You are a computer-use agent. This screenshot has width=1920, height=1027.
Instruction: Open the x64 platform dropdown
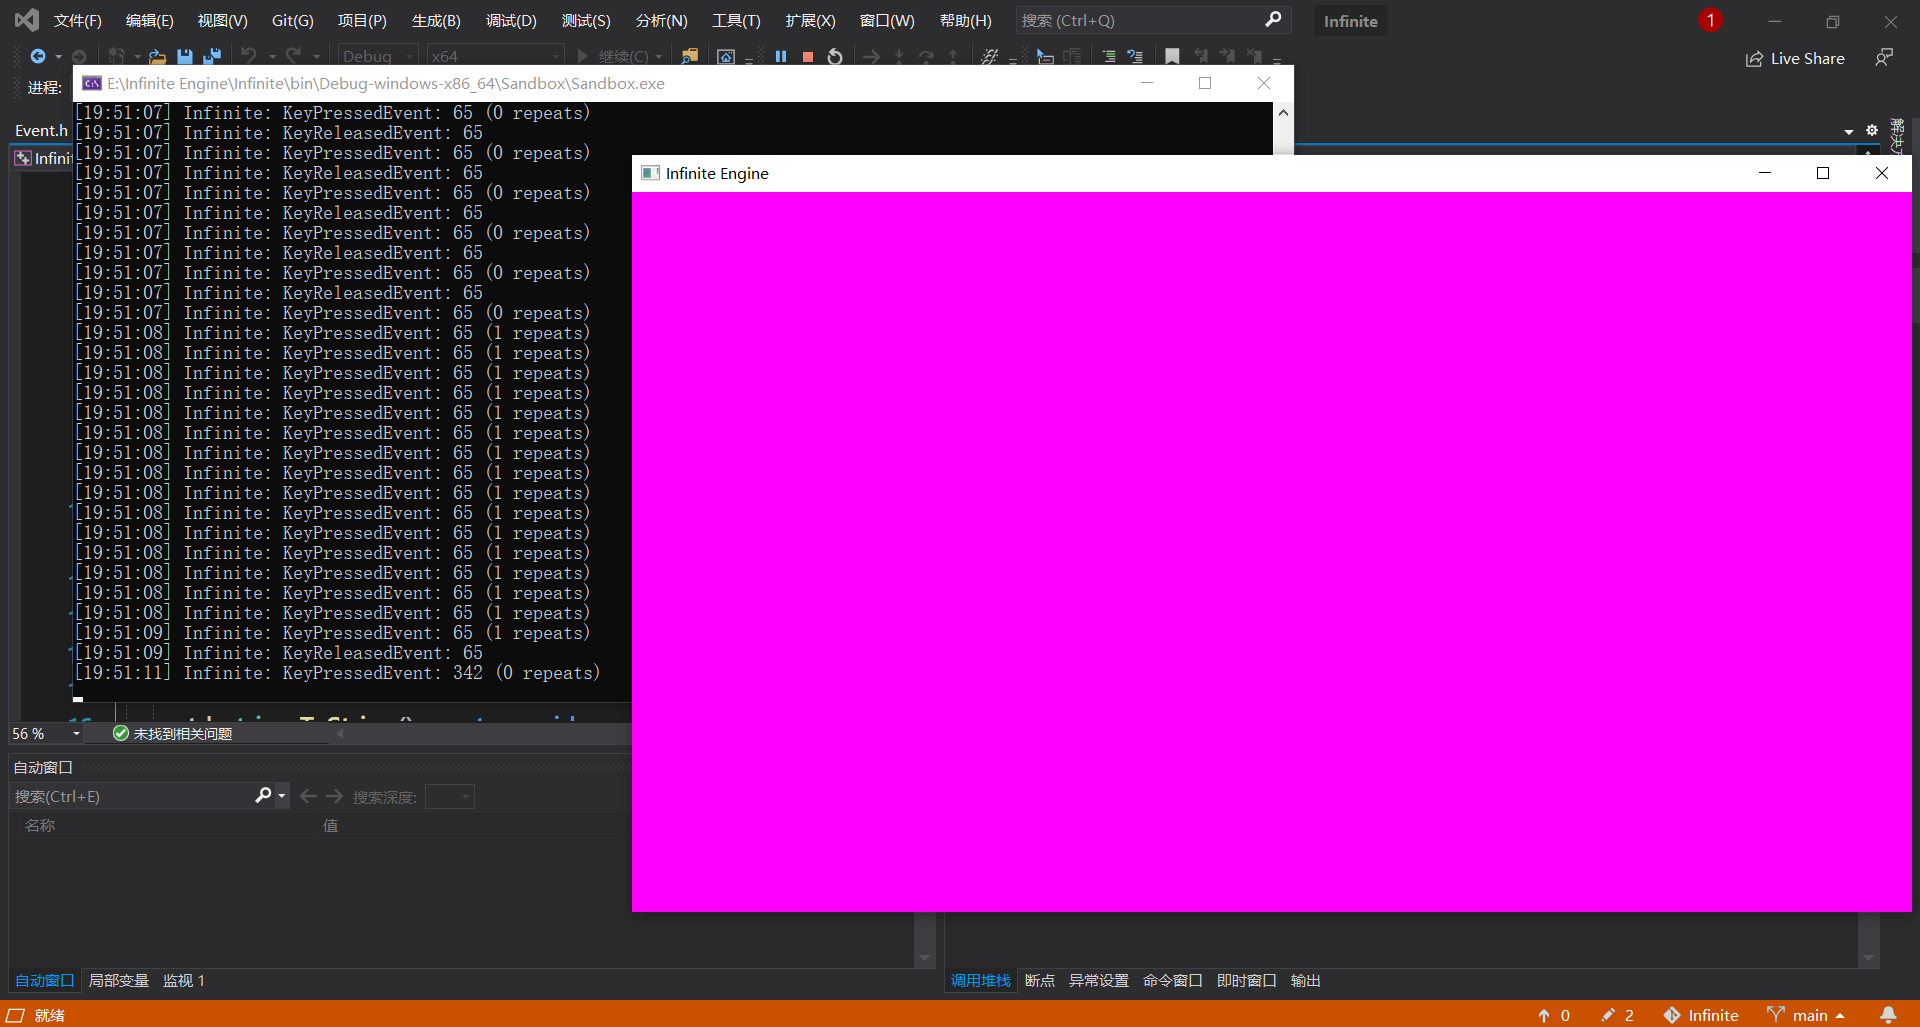click(495, 57)
